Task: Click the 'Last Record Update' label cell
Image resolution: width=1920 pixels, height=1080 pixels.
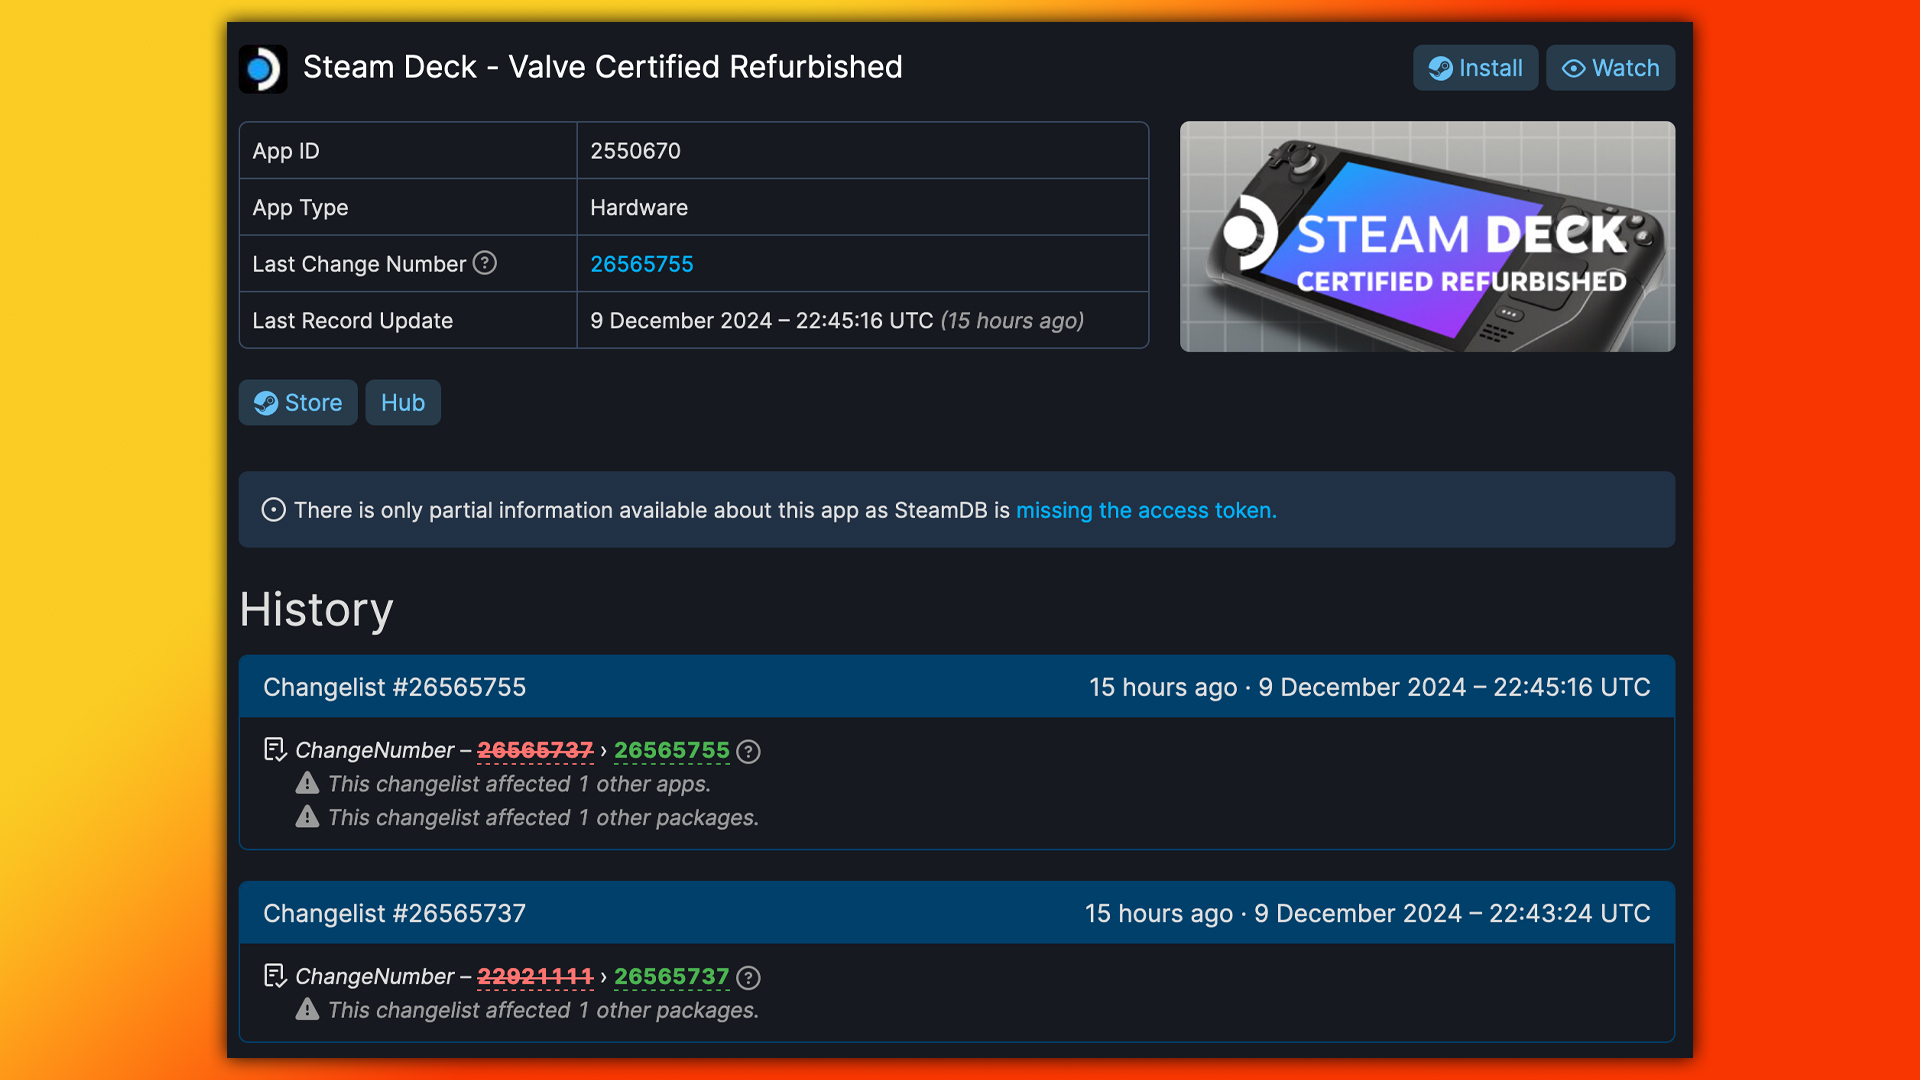Action: 408,321
